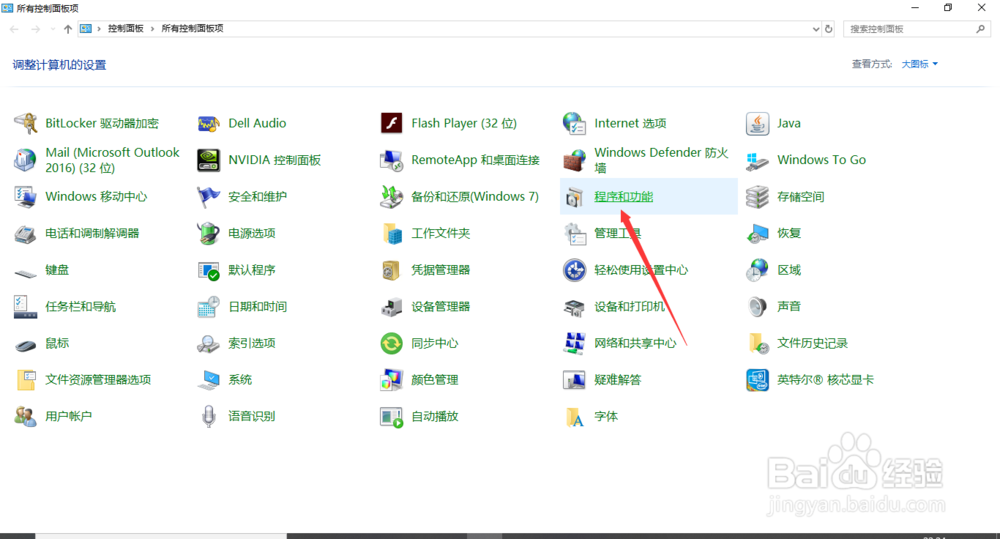
Task: Click the RemoteApp 和桌面连接 icon
Action: (x=392, y=160)
